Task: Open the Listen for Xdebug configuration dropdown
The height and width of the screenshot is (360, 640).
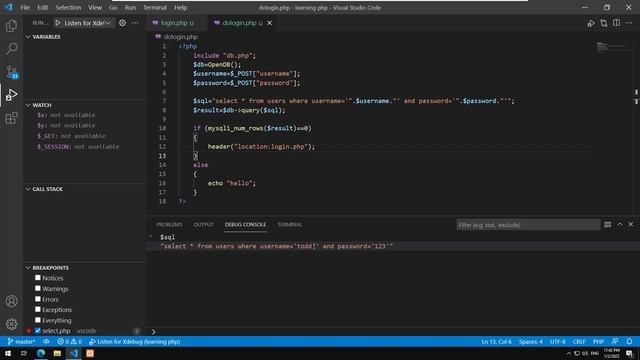Action: [87, 23]
